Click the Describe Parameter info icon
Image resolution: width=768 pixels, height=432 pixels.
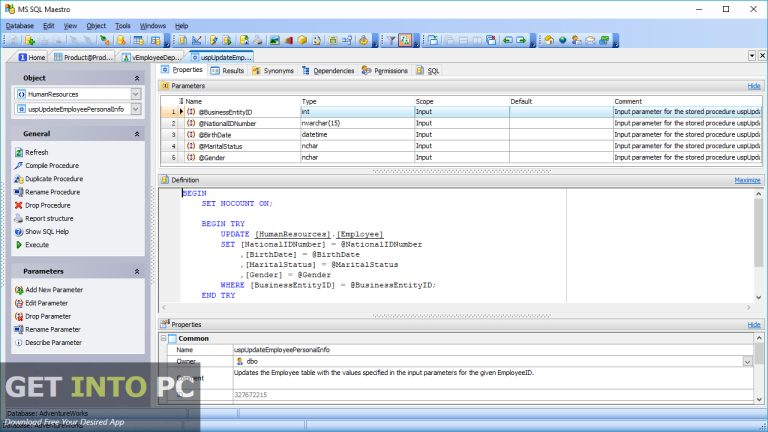pyautogui.click(x=18, y=342)
